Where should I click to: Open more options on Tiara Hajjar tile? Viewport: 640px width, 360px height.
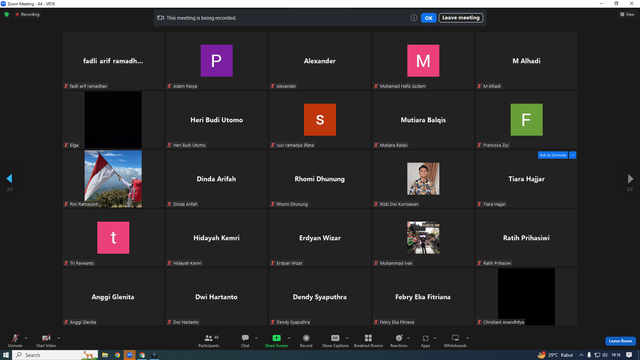pos(573,155)
